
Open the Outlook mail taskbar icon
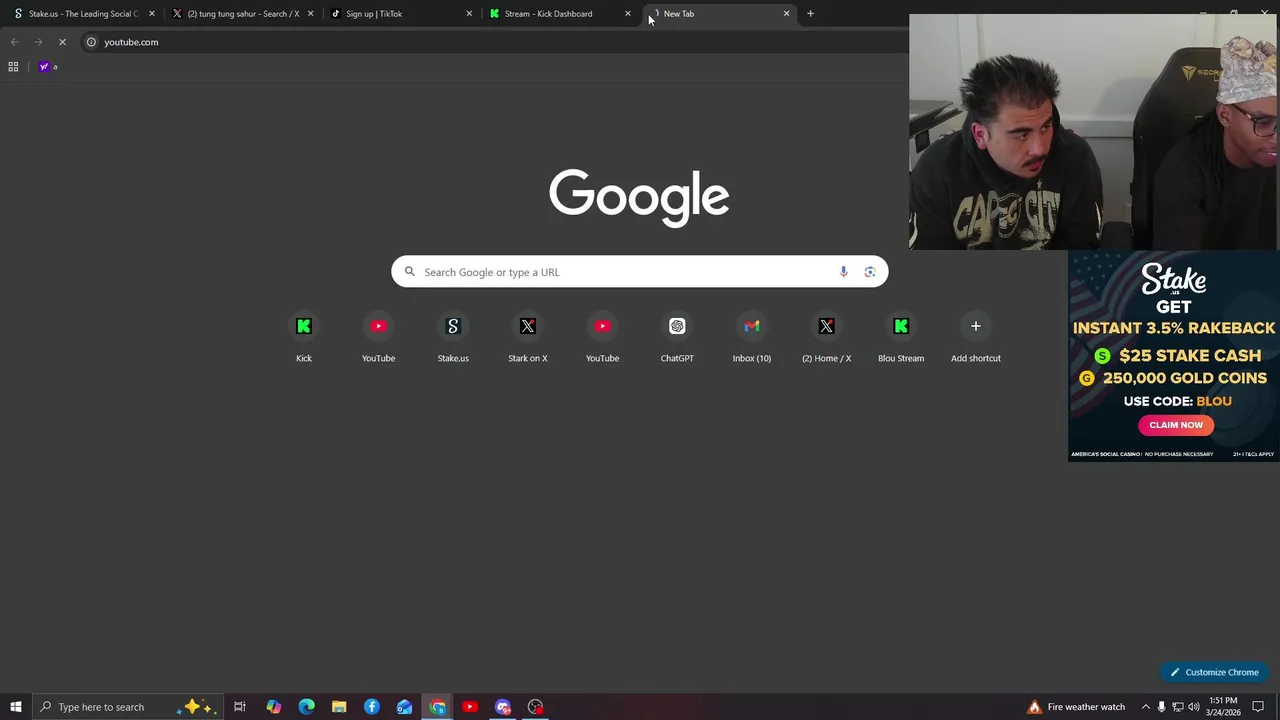coord(405,707)
